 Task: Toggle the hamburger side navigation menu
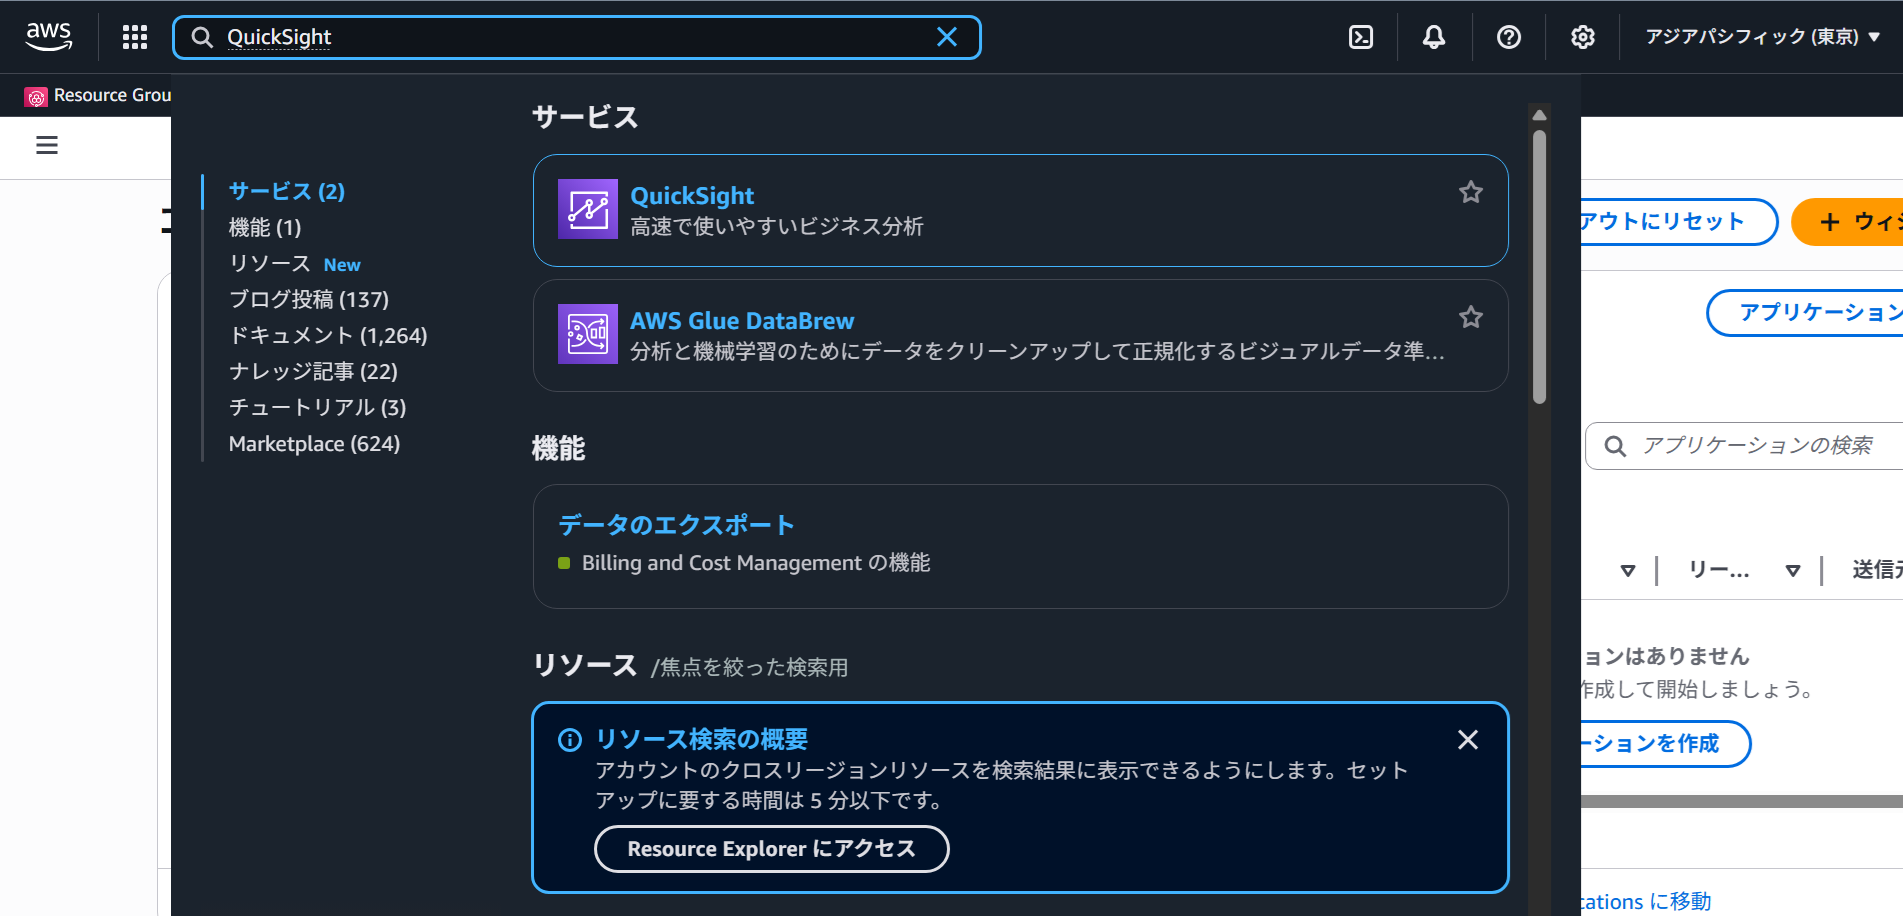[47, 146]
